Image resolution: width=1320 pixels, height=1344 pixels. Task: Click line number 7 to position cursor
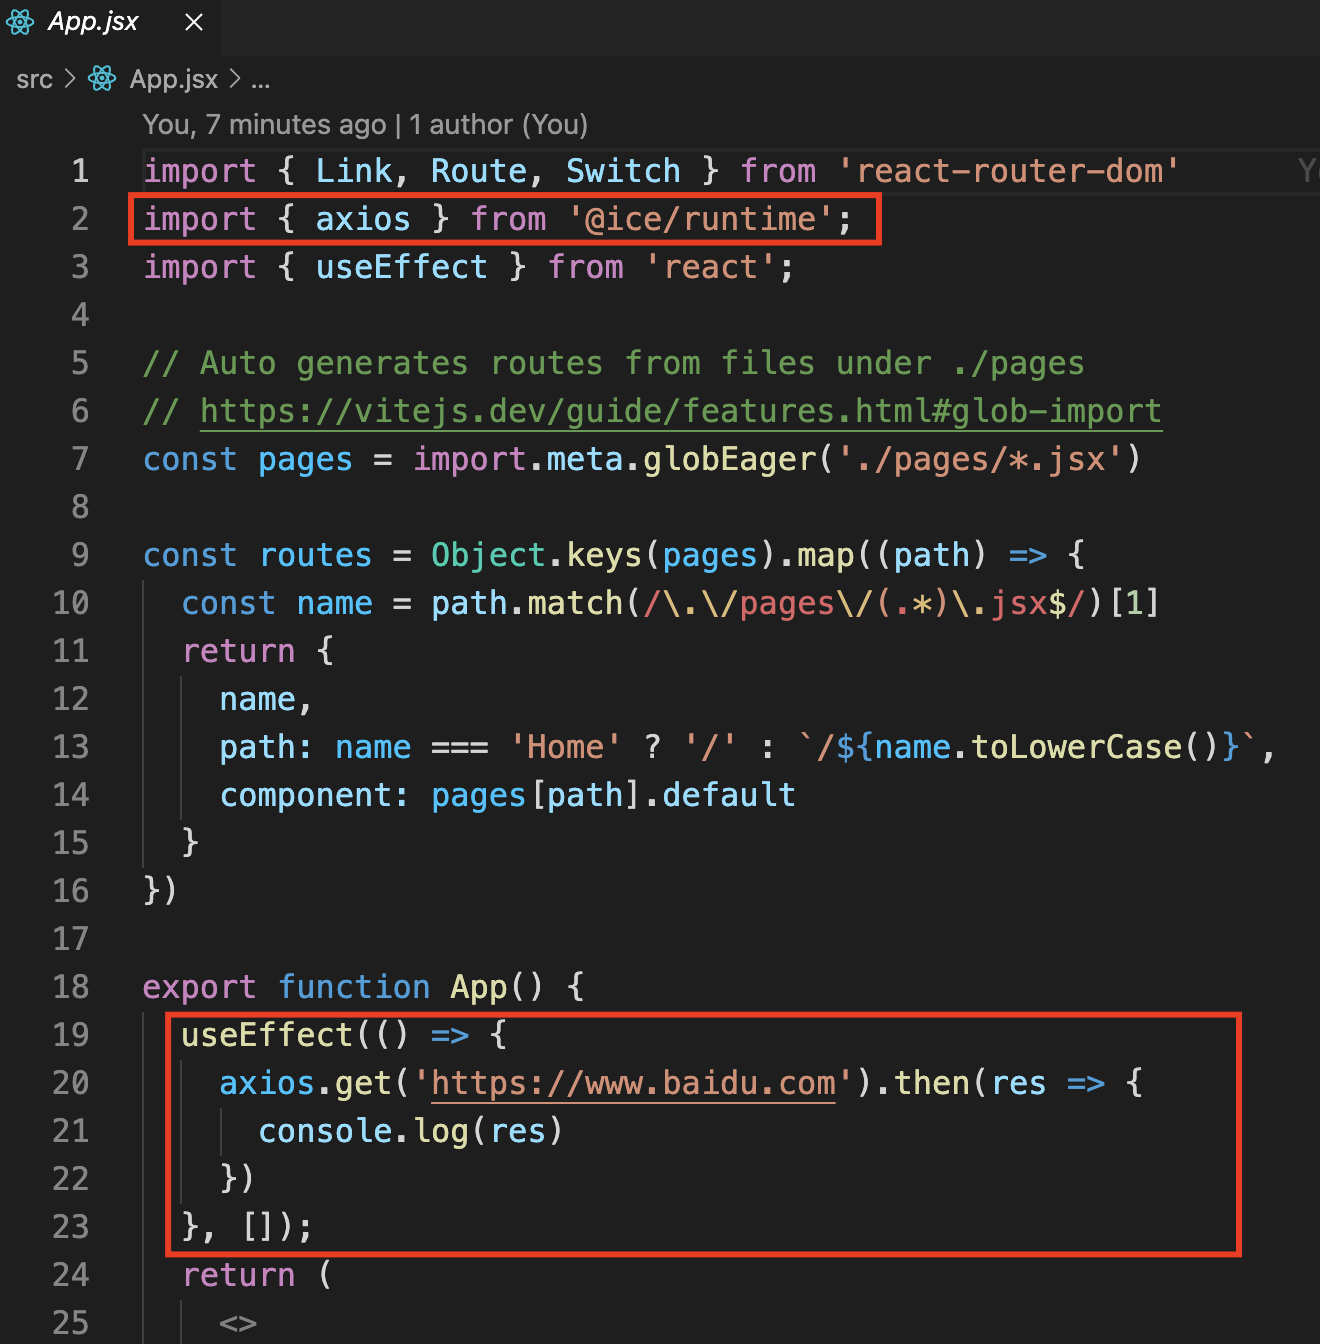pos(79,458)
